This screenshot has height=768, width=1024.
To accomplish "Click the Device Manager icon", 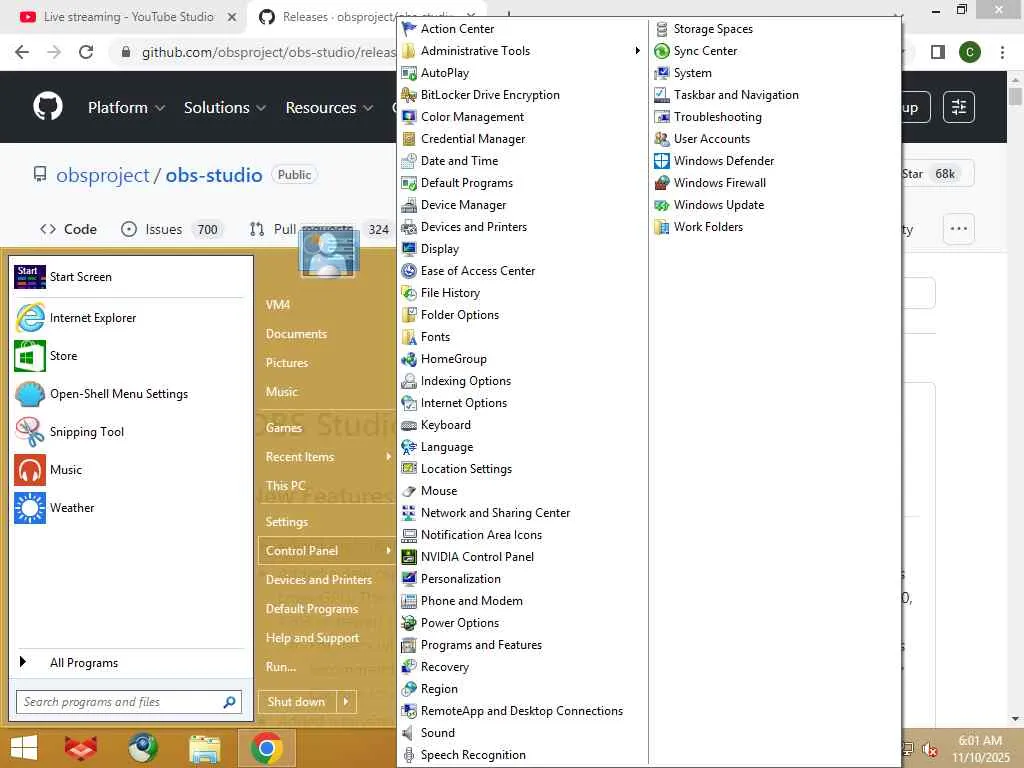I will click(x=409, y=205).
